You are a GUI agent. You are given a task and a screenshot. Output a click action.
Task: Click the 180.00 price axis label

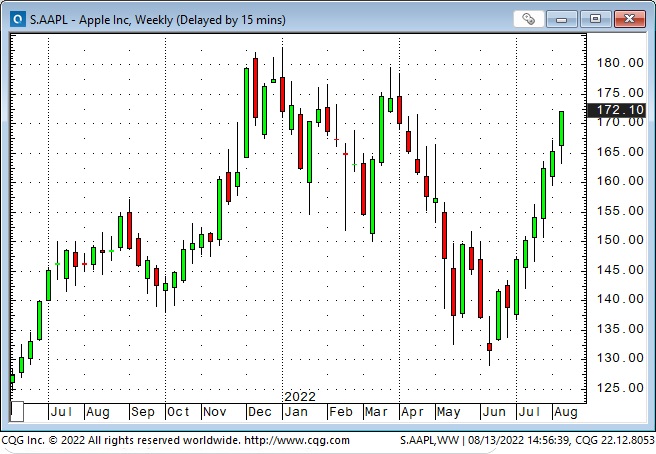click(620, 63)
